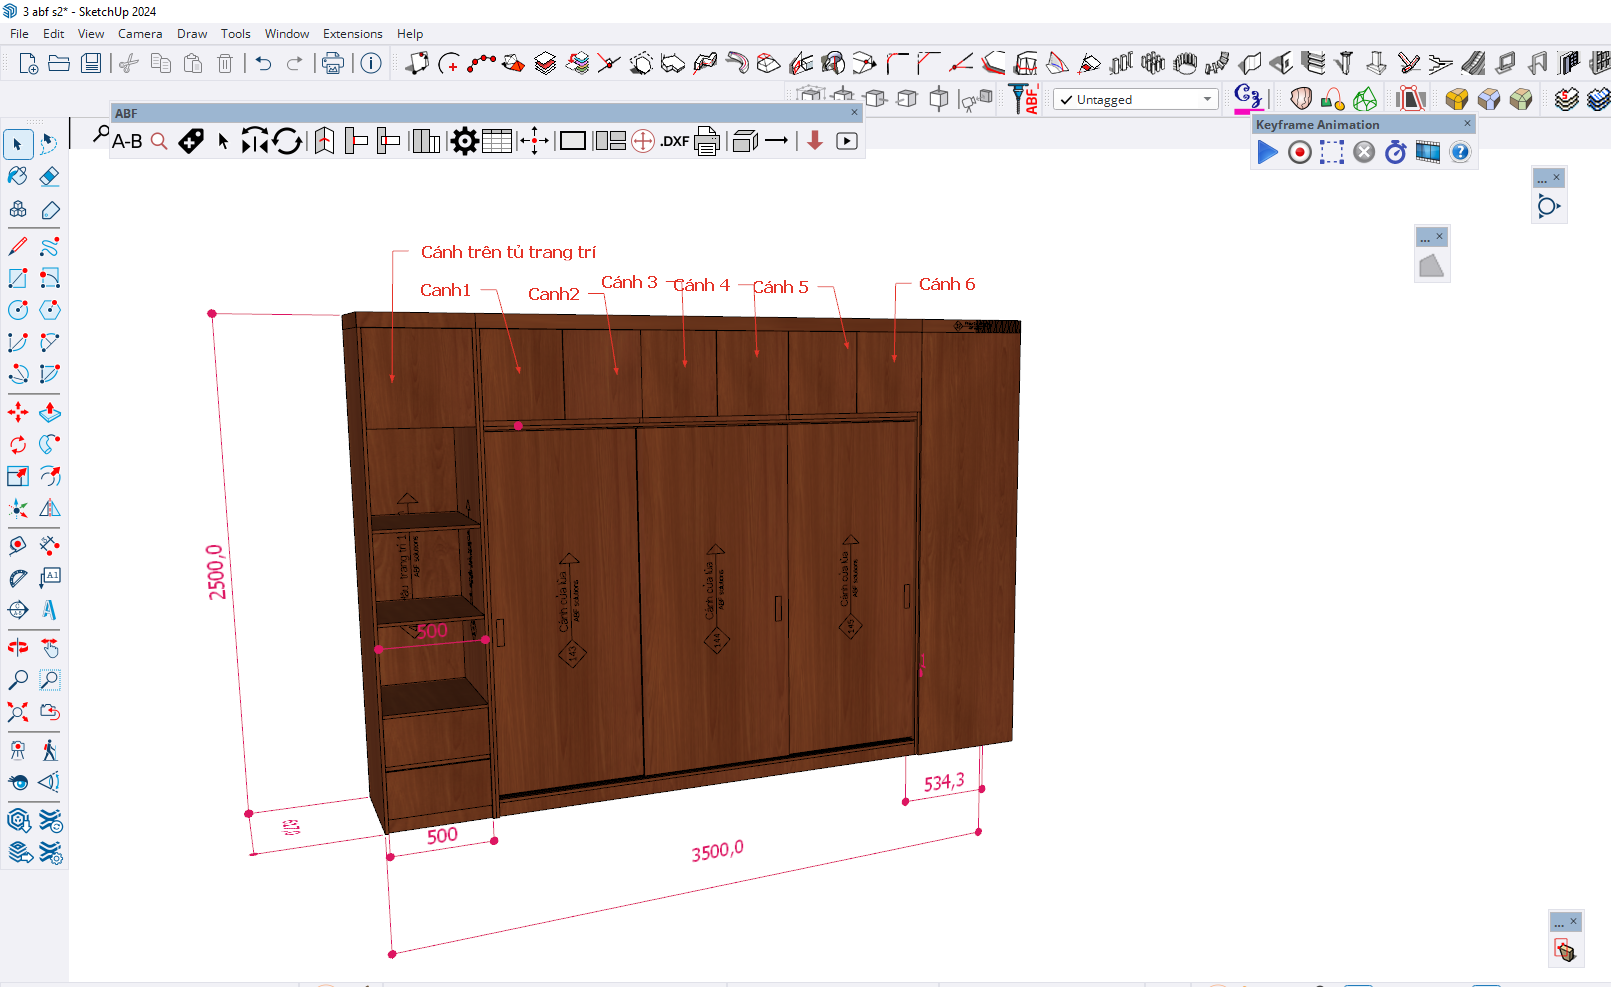Export using the .DXF button
Viewport: 1611px width, 987px height.
(x=675, y=141)
